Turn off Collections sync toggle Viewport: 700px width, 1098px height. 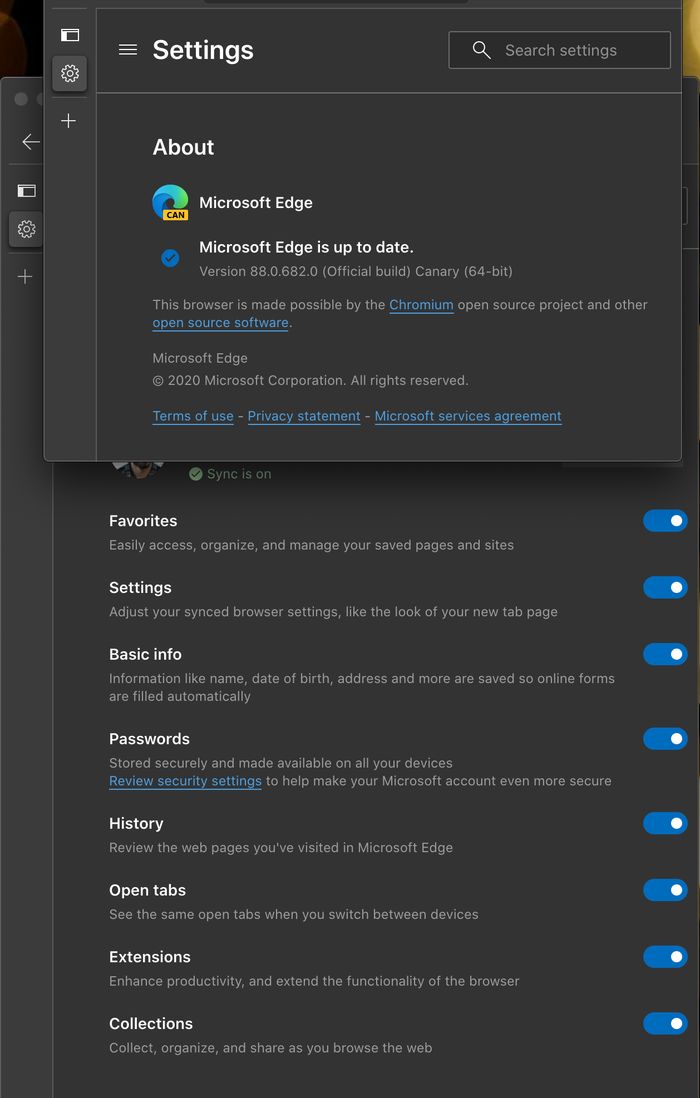665,1023
